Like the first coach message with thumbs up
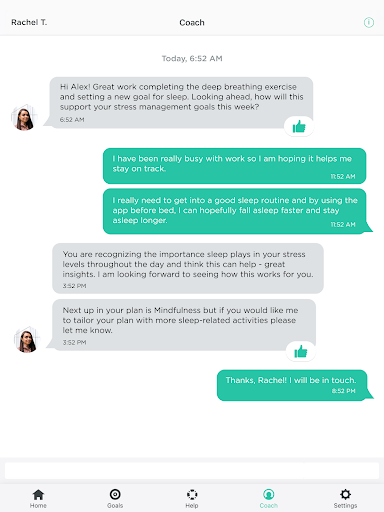 [x=299, y=127]
